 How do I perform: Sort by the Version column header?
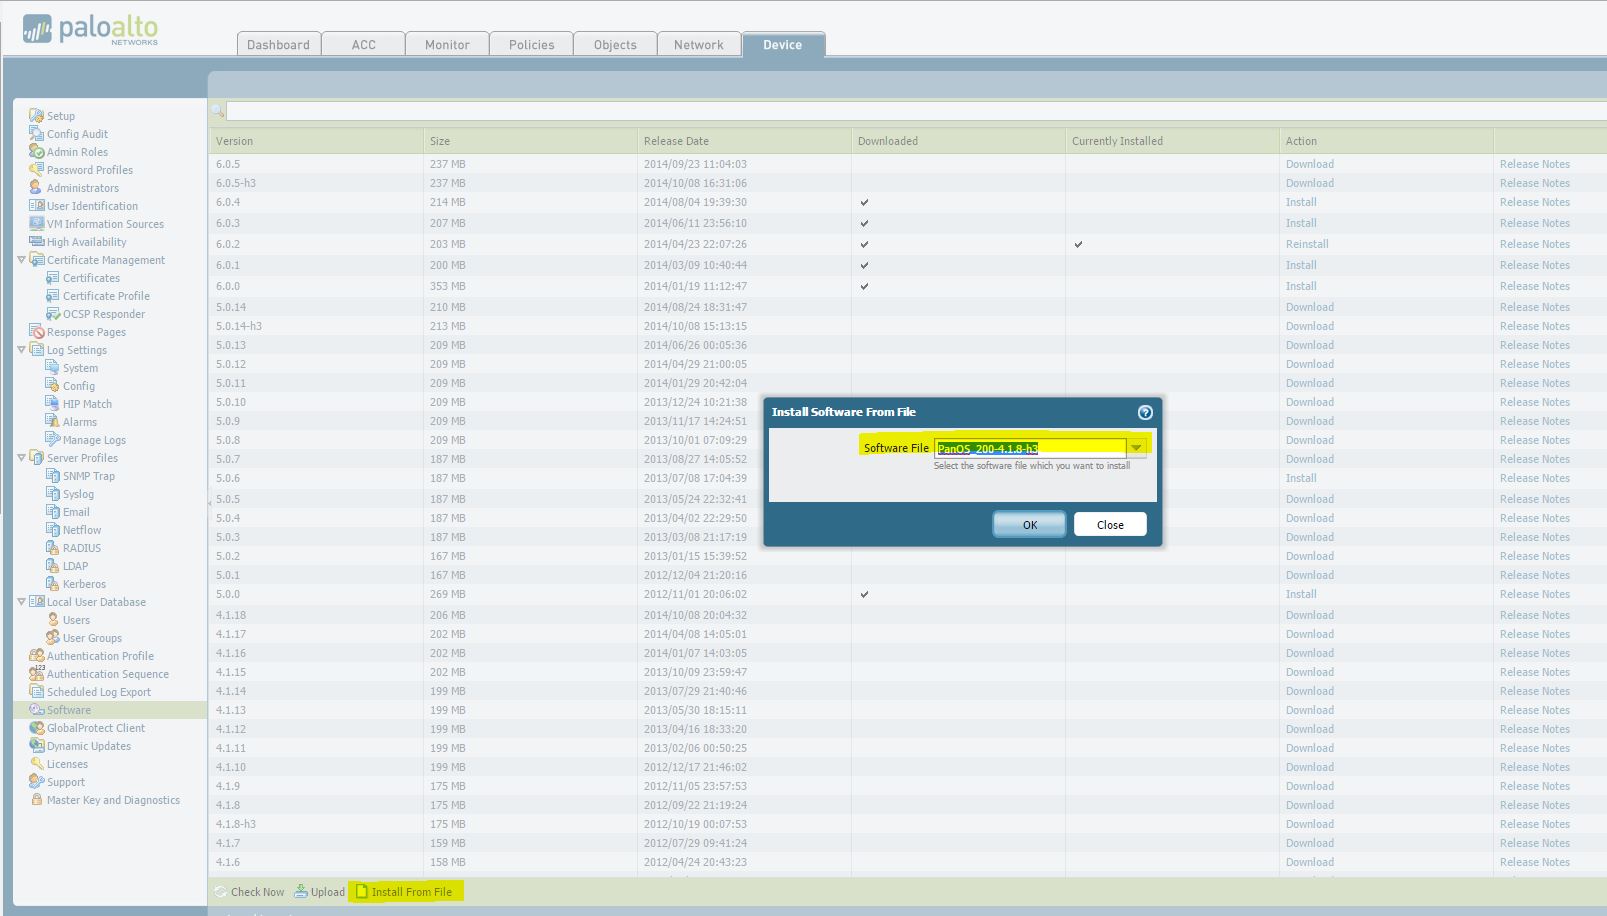pyautogui.click(x=316, y=141)
